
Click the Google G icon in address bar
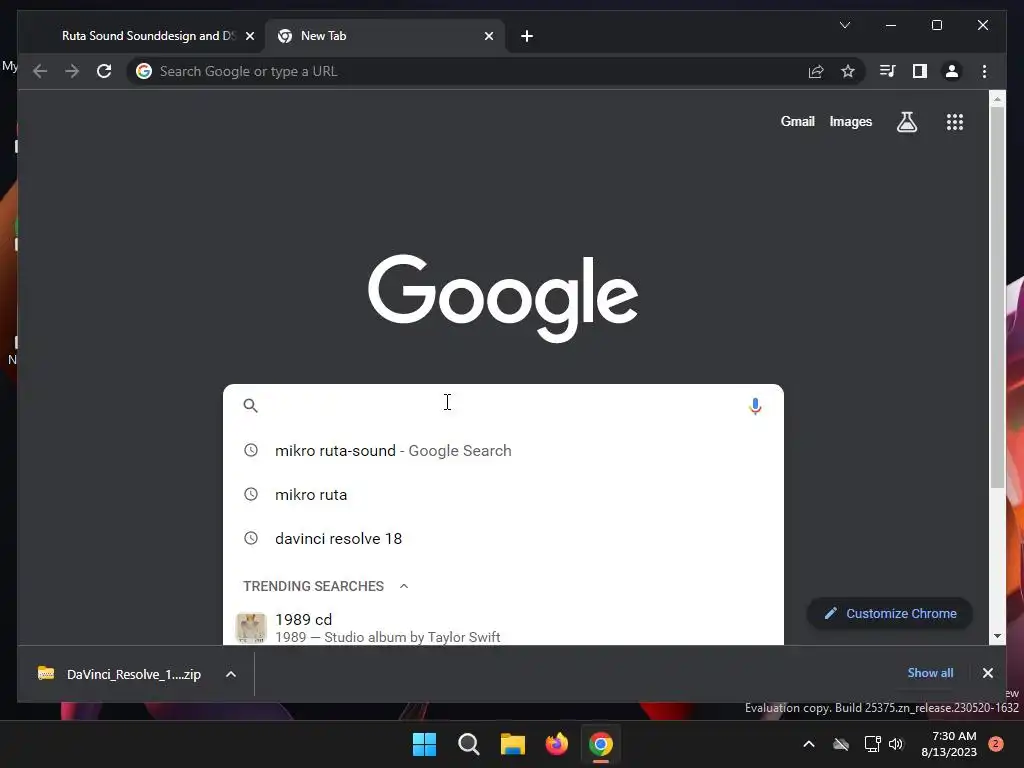pos(144,71)
